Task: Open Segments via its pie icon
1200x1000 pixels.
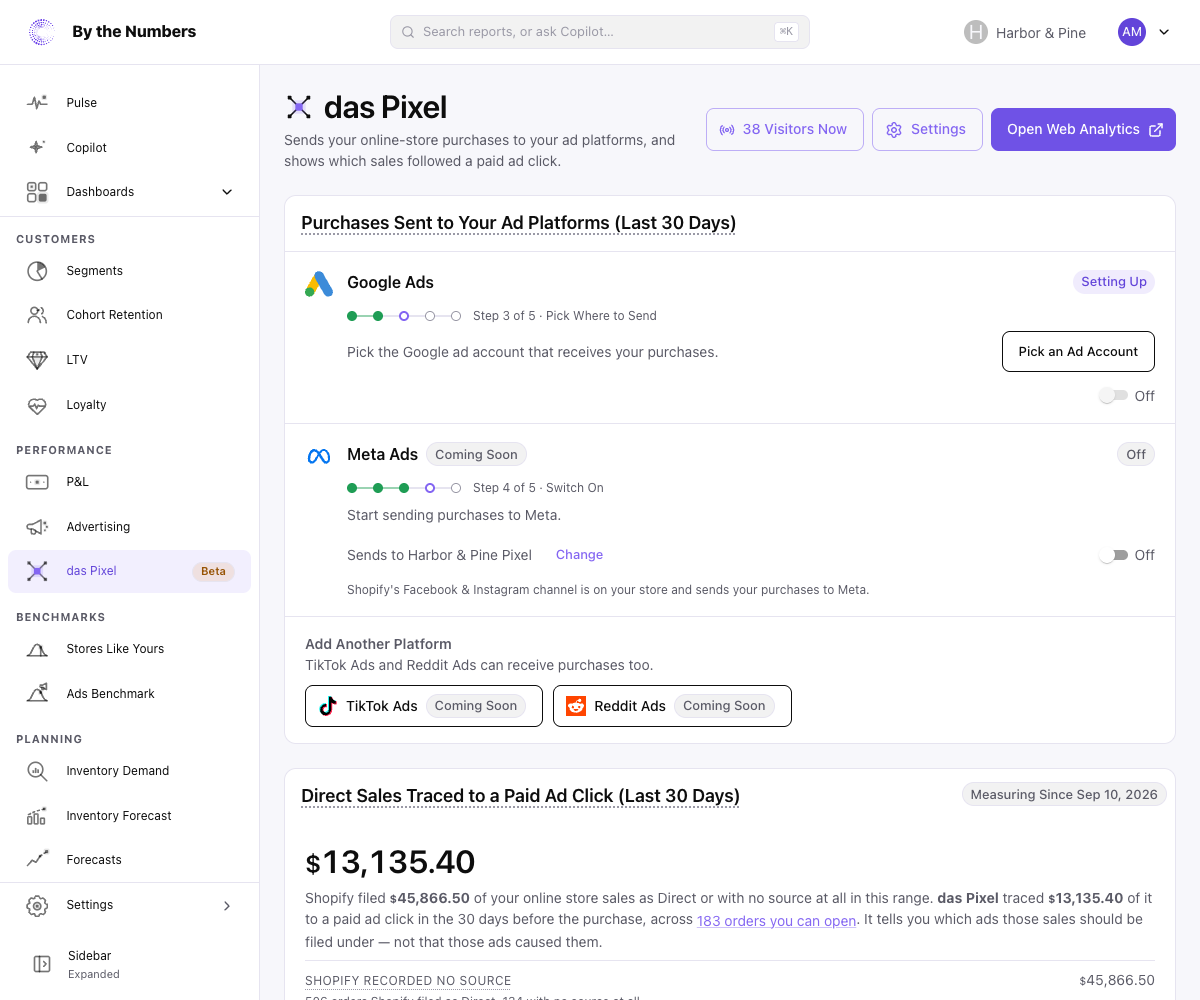Action: [37, 271]
